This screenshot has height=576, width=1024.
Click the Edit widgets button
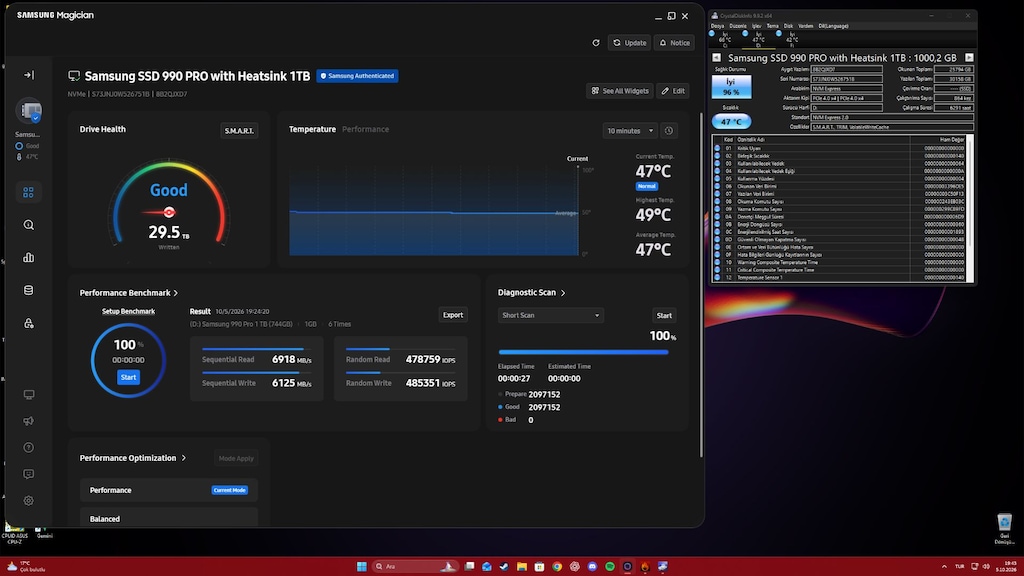click(x=673, y=91)
